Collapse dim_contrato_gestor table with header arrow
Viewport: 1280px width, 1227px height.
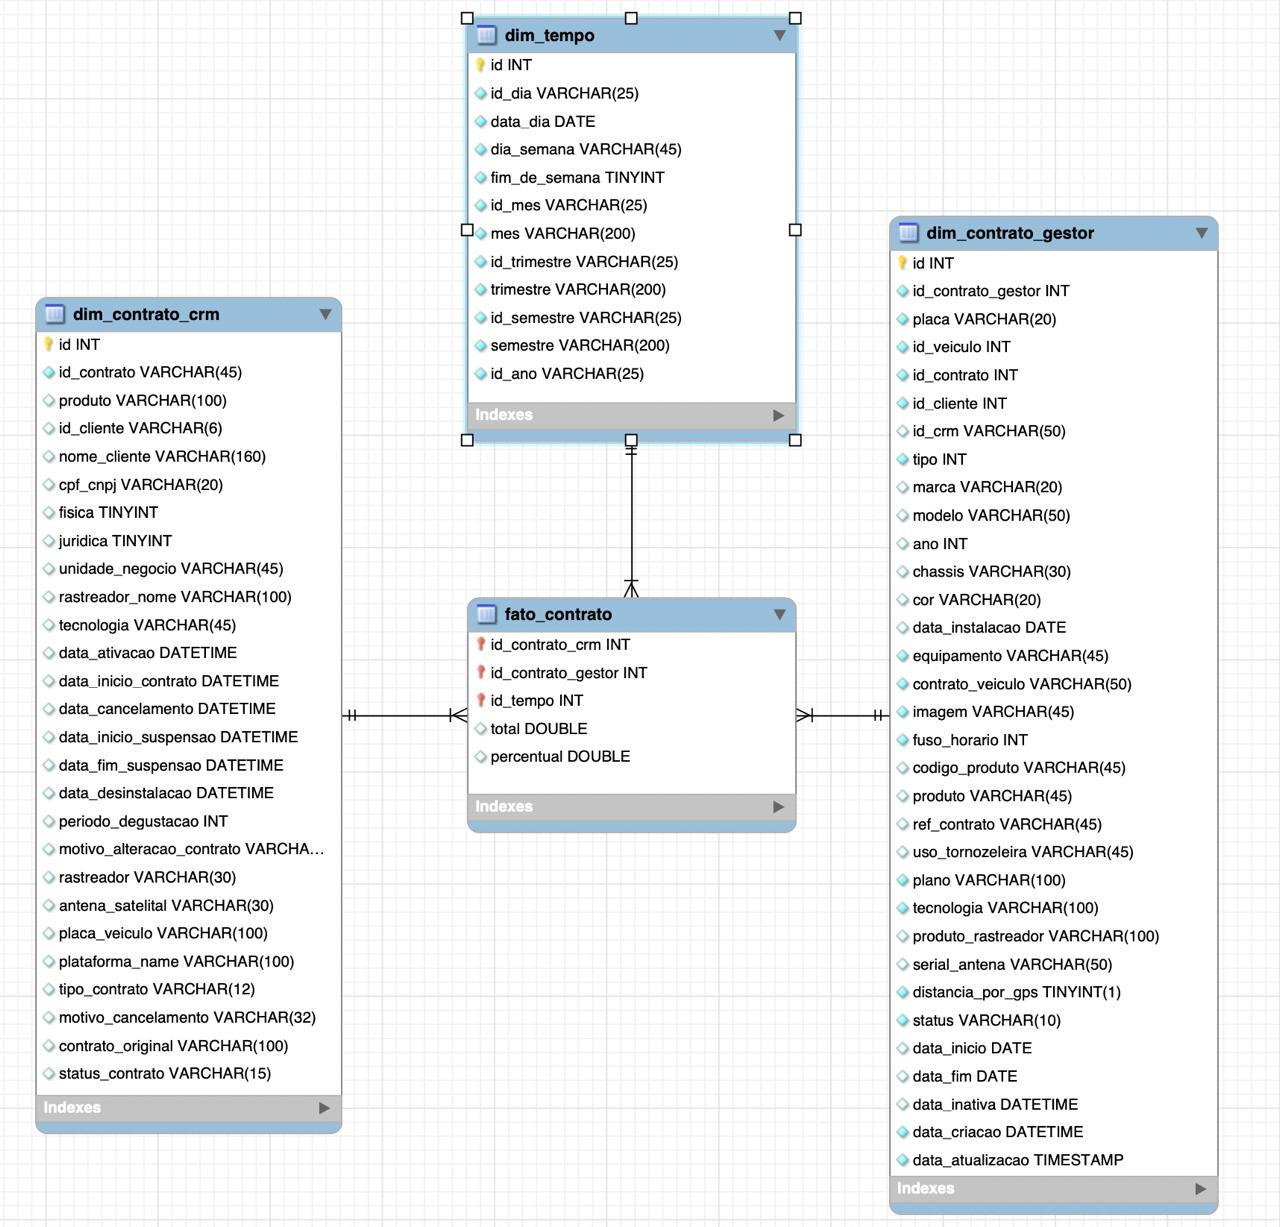coord(1201,233)
